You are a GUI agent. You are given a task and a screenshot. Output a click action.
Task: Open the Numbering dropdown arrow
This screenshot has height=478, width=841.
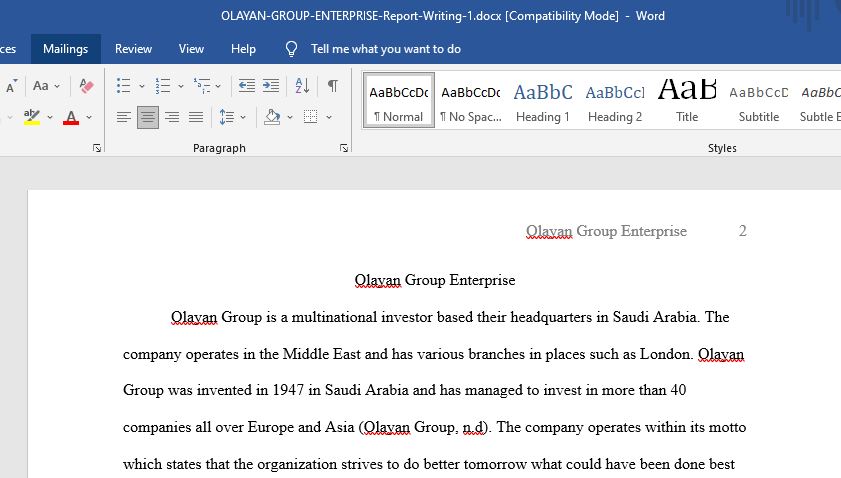click(x=181, y=86)
